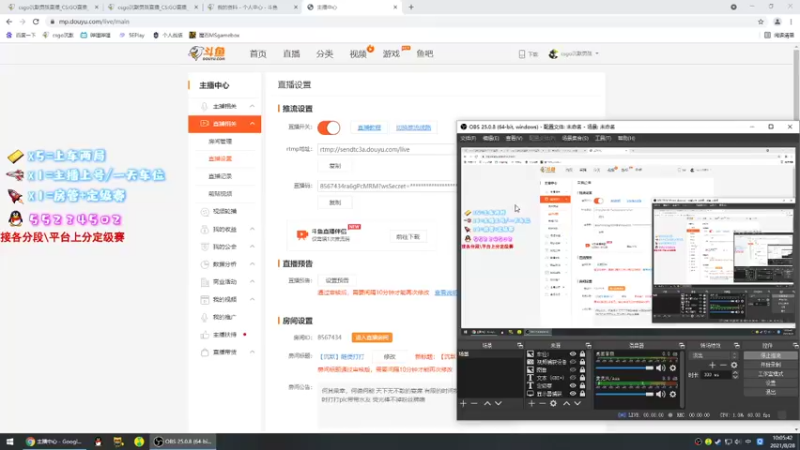800x450 pixels.
Task: Pop out the 来源 dock panel
Action: pyautogui.click(x=588, y=345)
